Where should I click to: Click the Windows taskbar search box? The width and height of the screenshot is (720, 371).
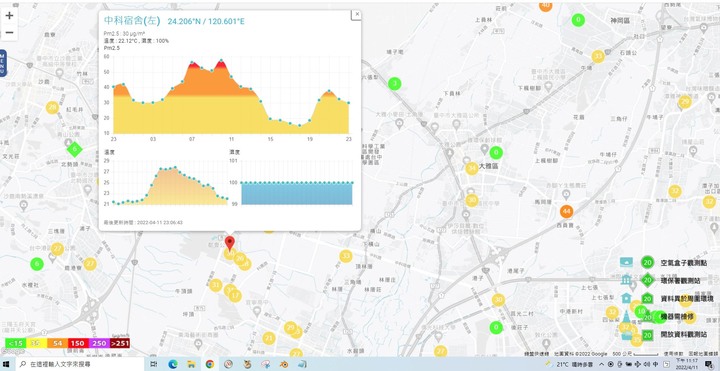(x=80, y=364)
